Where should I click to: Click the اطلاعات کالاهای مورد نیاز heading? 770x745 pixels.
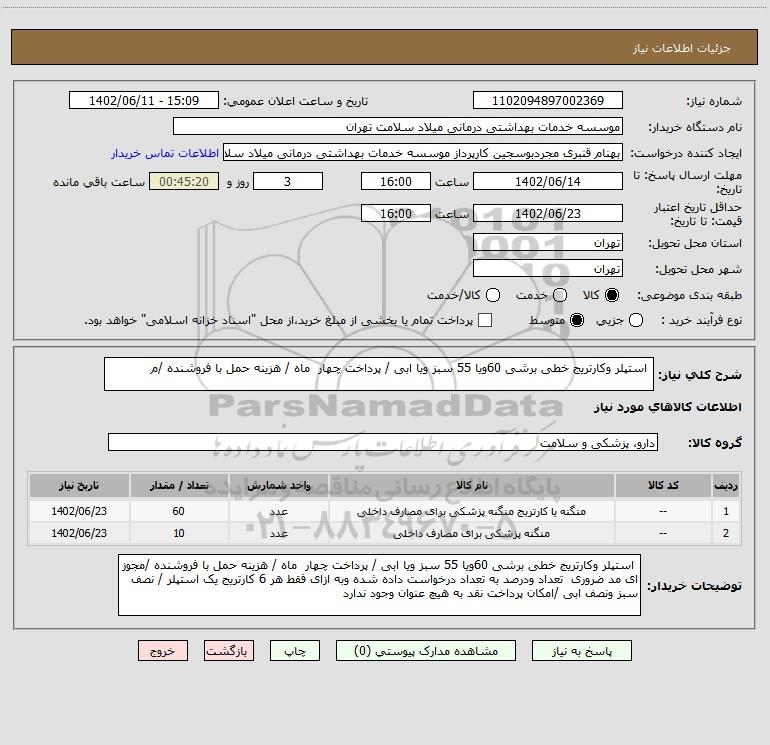(x=667, y=407)
